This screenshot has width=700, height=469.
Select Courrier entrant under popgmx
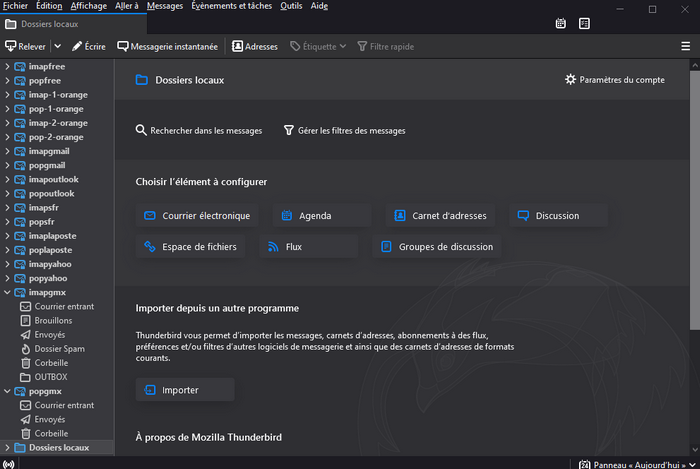pos(57,405)
